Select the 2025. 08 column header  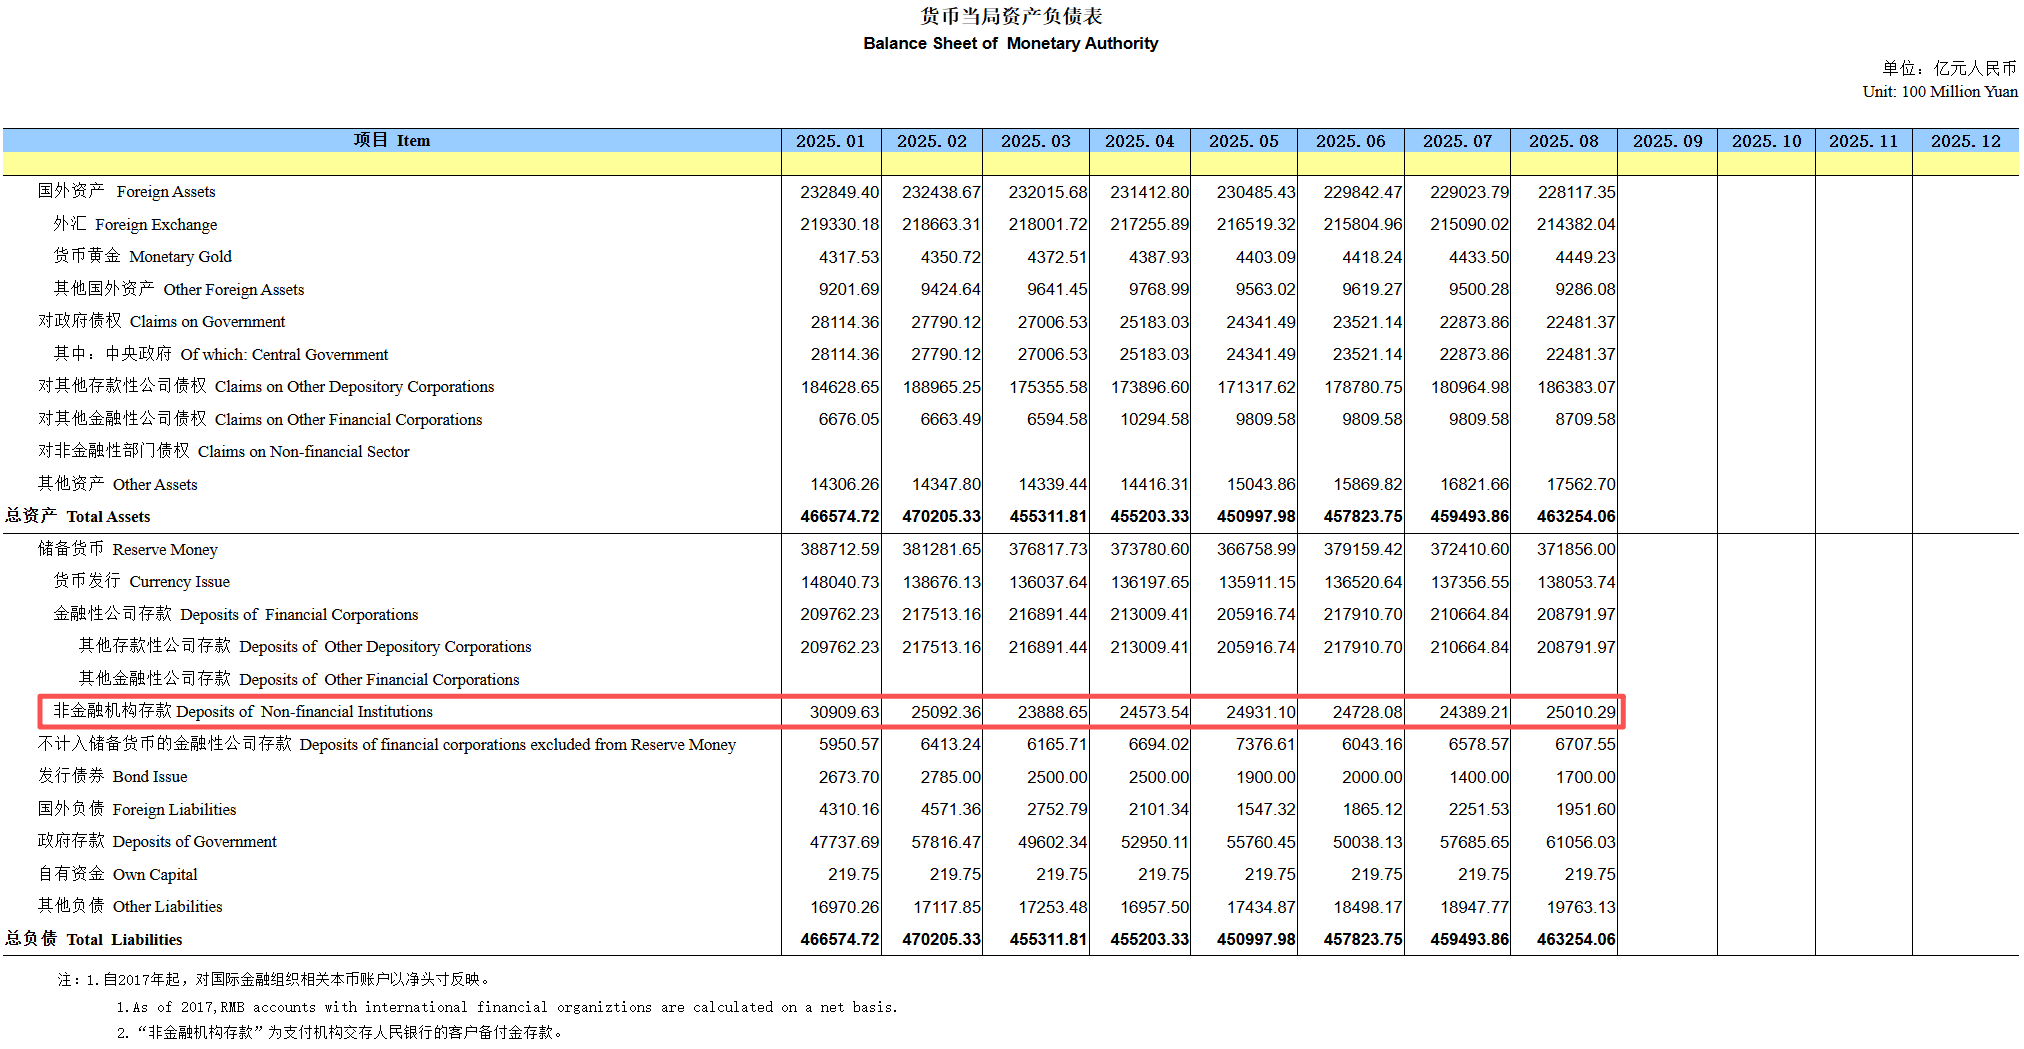pyautogui.click(x=1563, y=141)
